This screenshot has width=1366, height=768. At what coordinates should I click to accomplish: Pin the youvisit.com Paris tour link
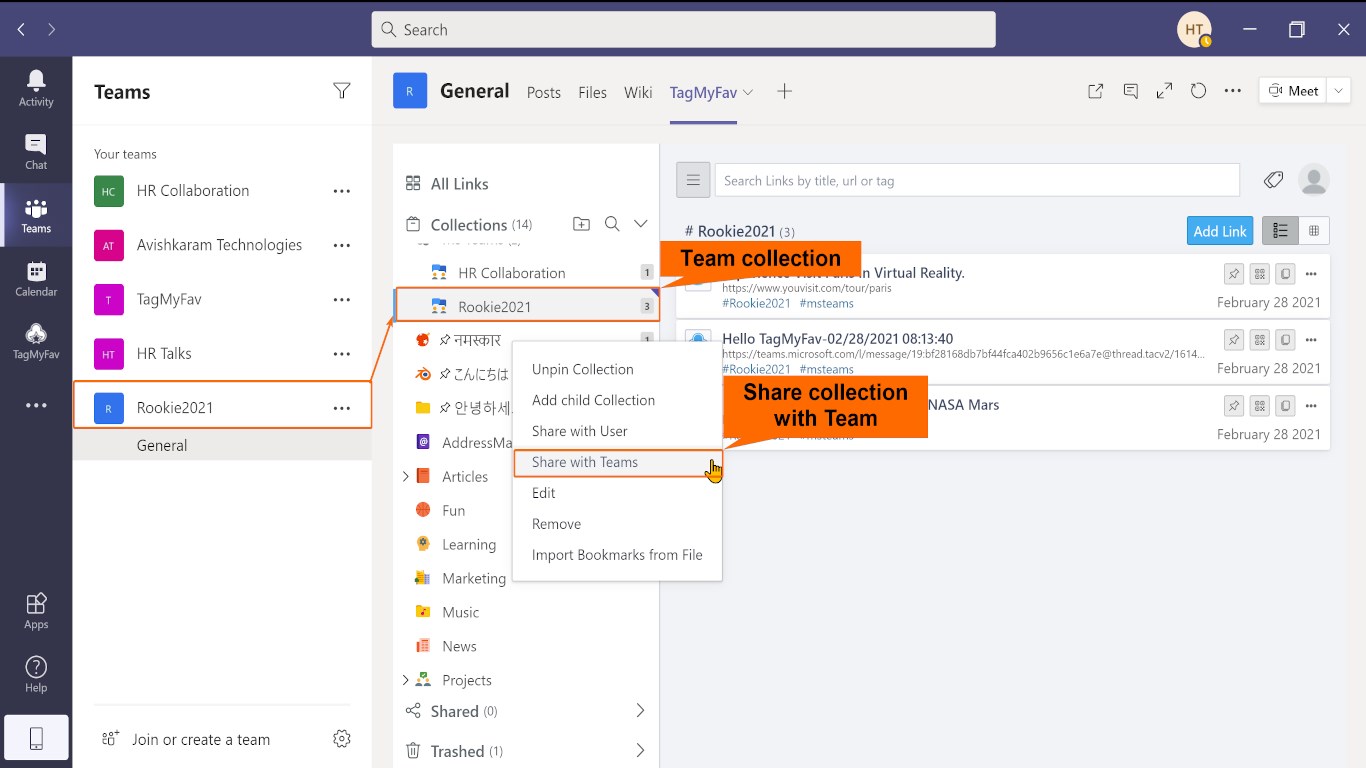pos(1234,273)
